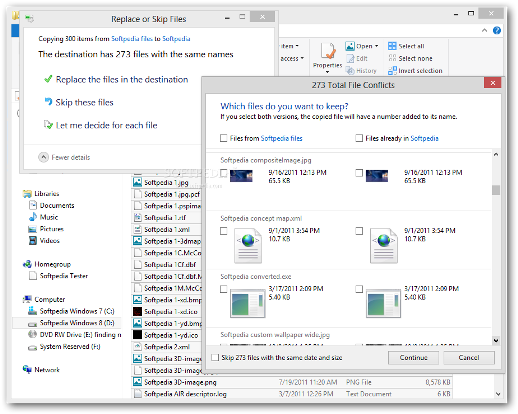This screenshot has height=414, width=518.
Task: Choose Replace the files in the destination
Action: [122, 79]
